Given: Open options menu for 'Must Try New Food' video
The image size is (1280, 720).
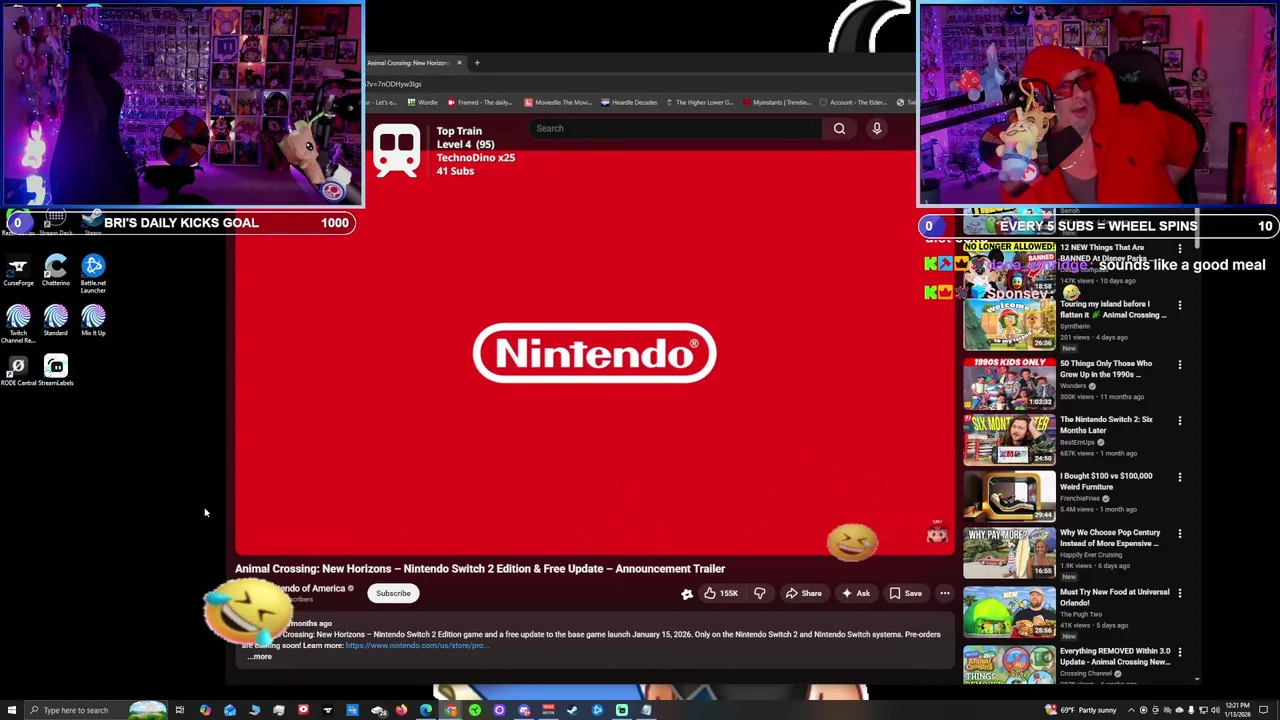Looking at the screenshot, I should [x=1180, y=593].
